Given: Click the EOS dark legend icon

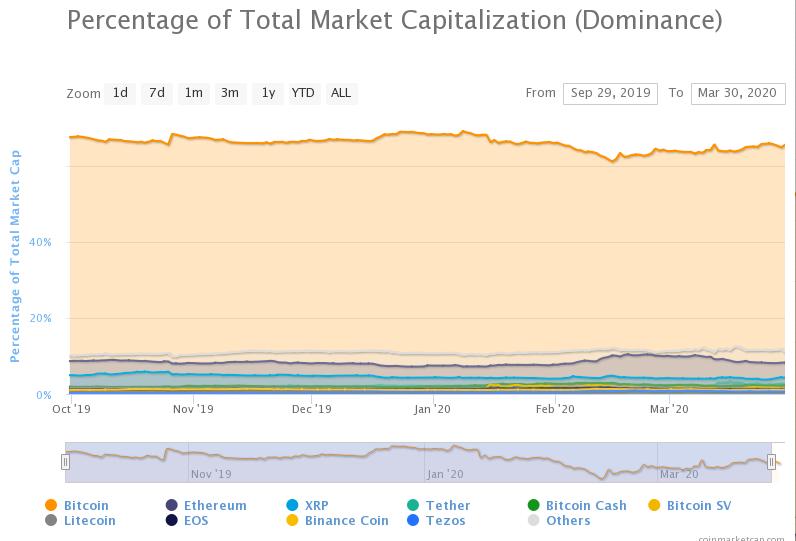Looking at the screenshot, I should tap(172, 520).
